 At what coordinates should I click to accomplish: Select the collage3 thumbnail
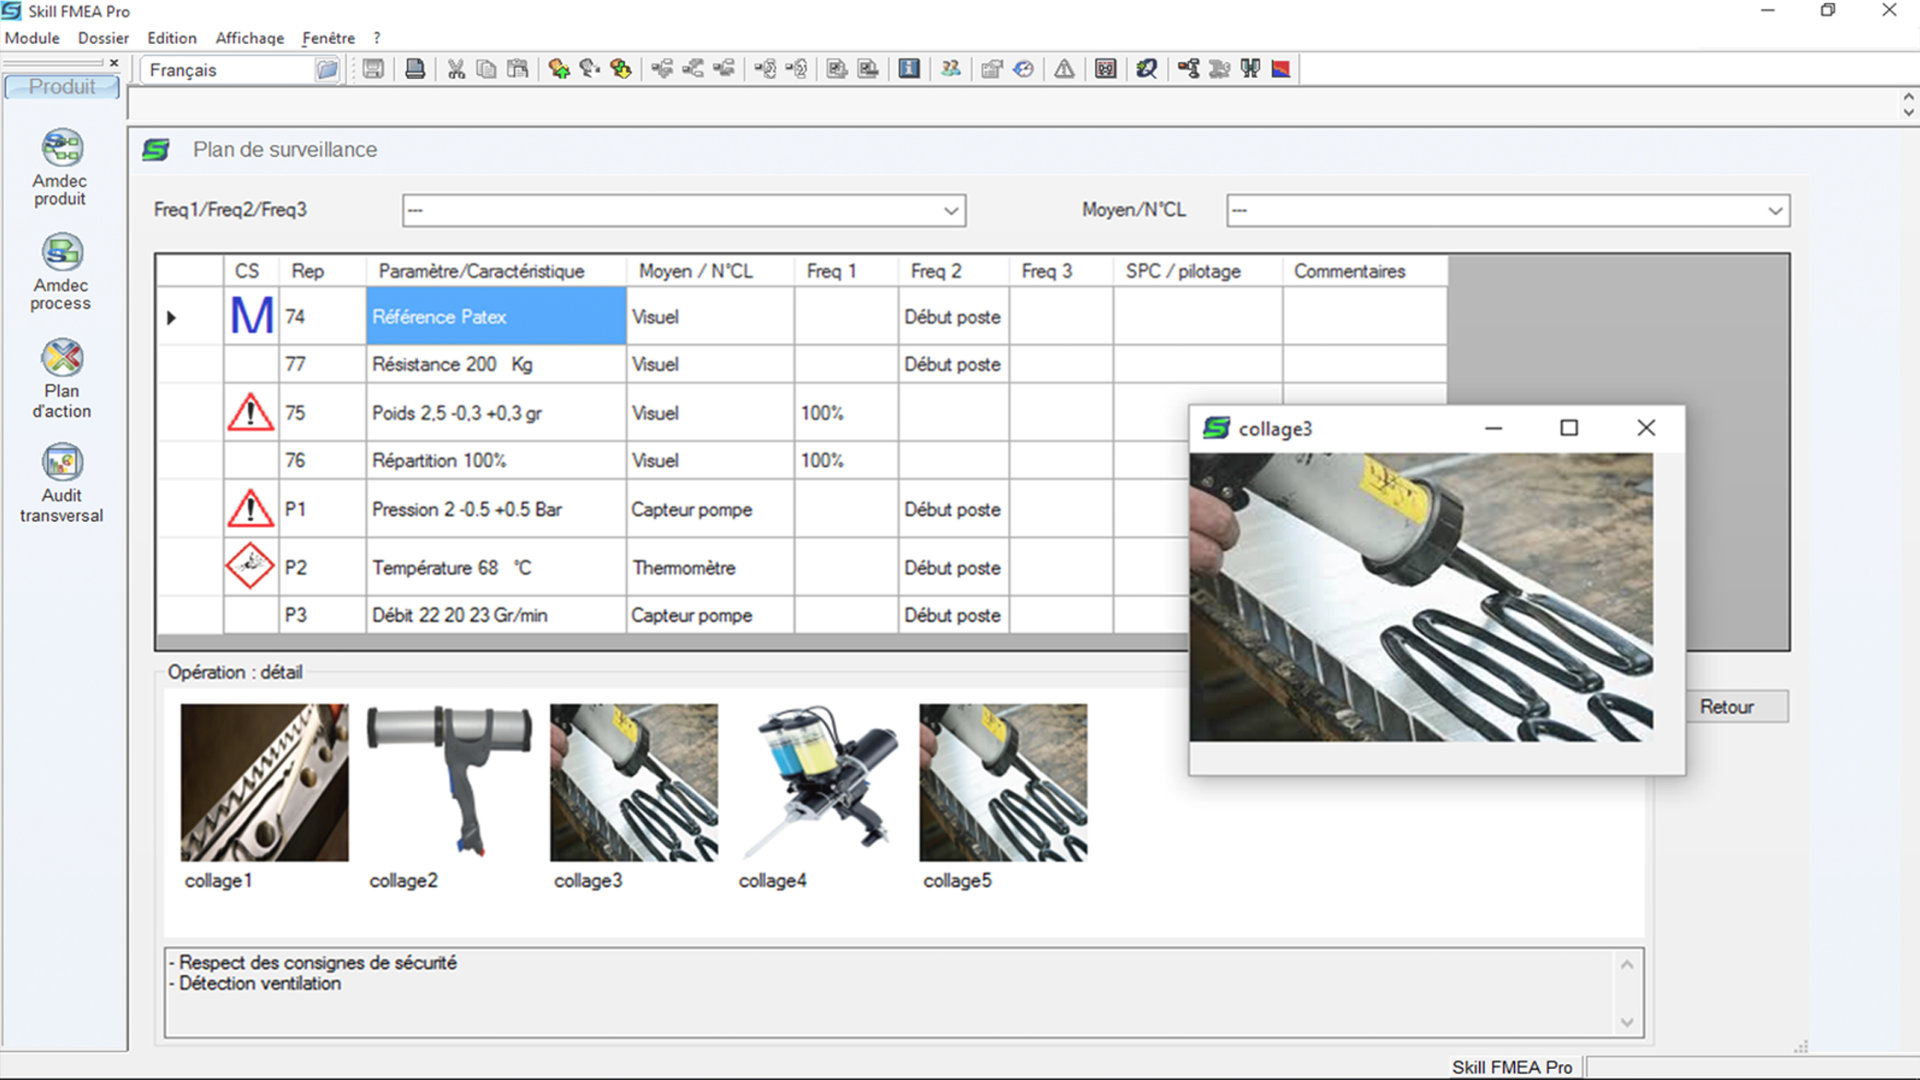[x=634, y=783]
